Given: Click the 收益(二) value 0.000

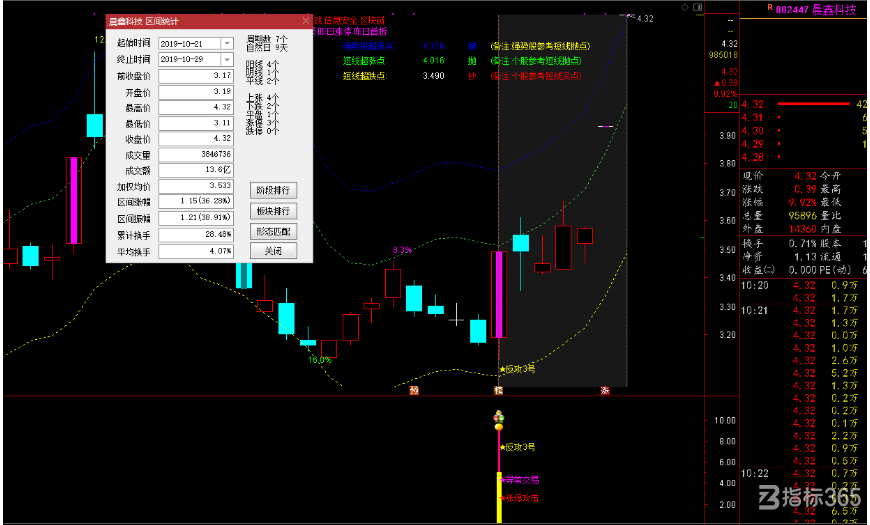Looking at the screenshot, I should click(x=802, y=270).
